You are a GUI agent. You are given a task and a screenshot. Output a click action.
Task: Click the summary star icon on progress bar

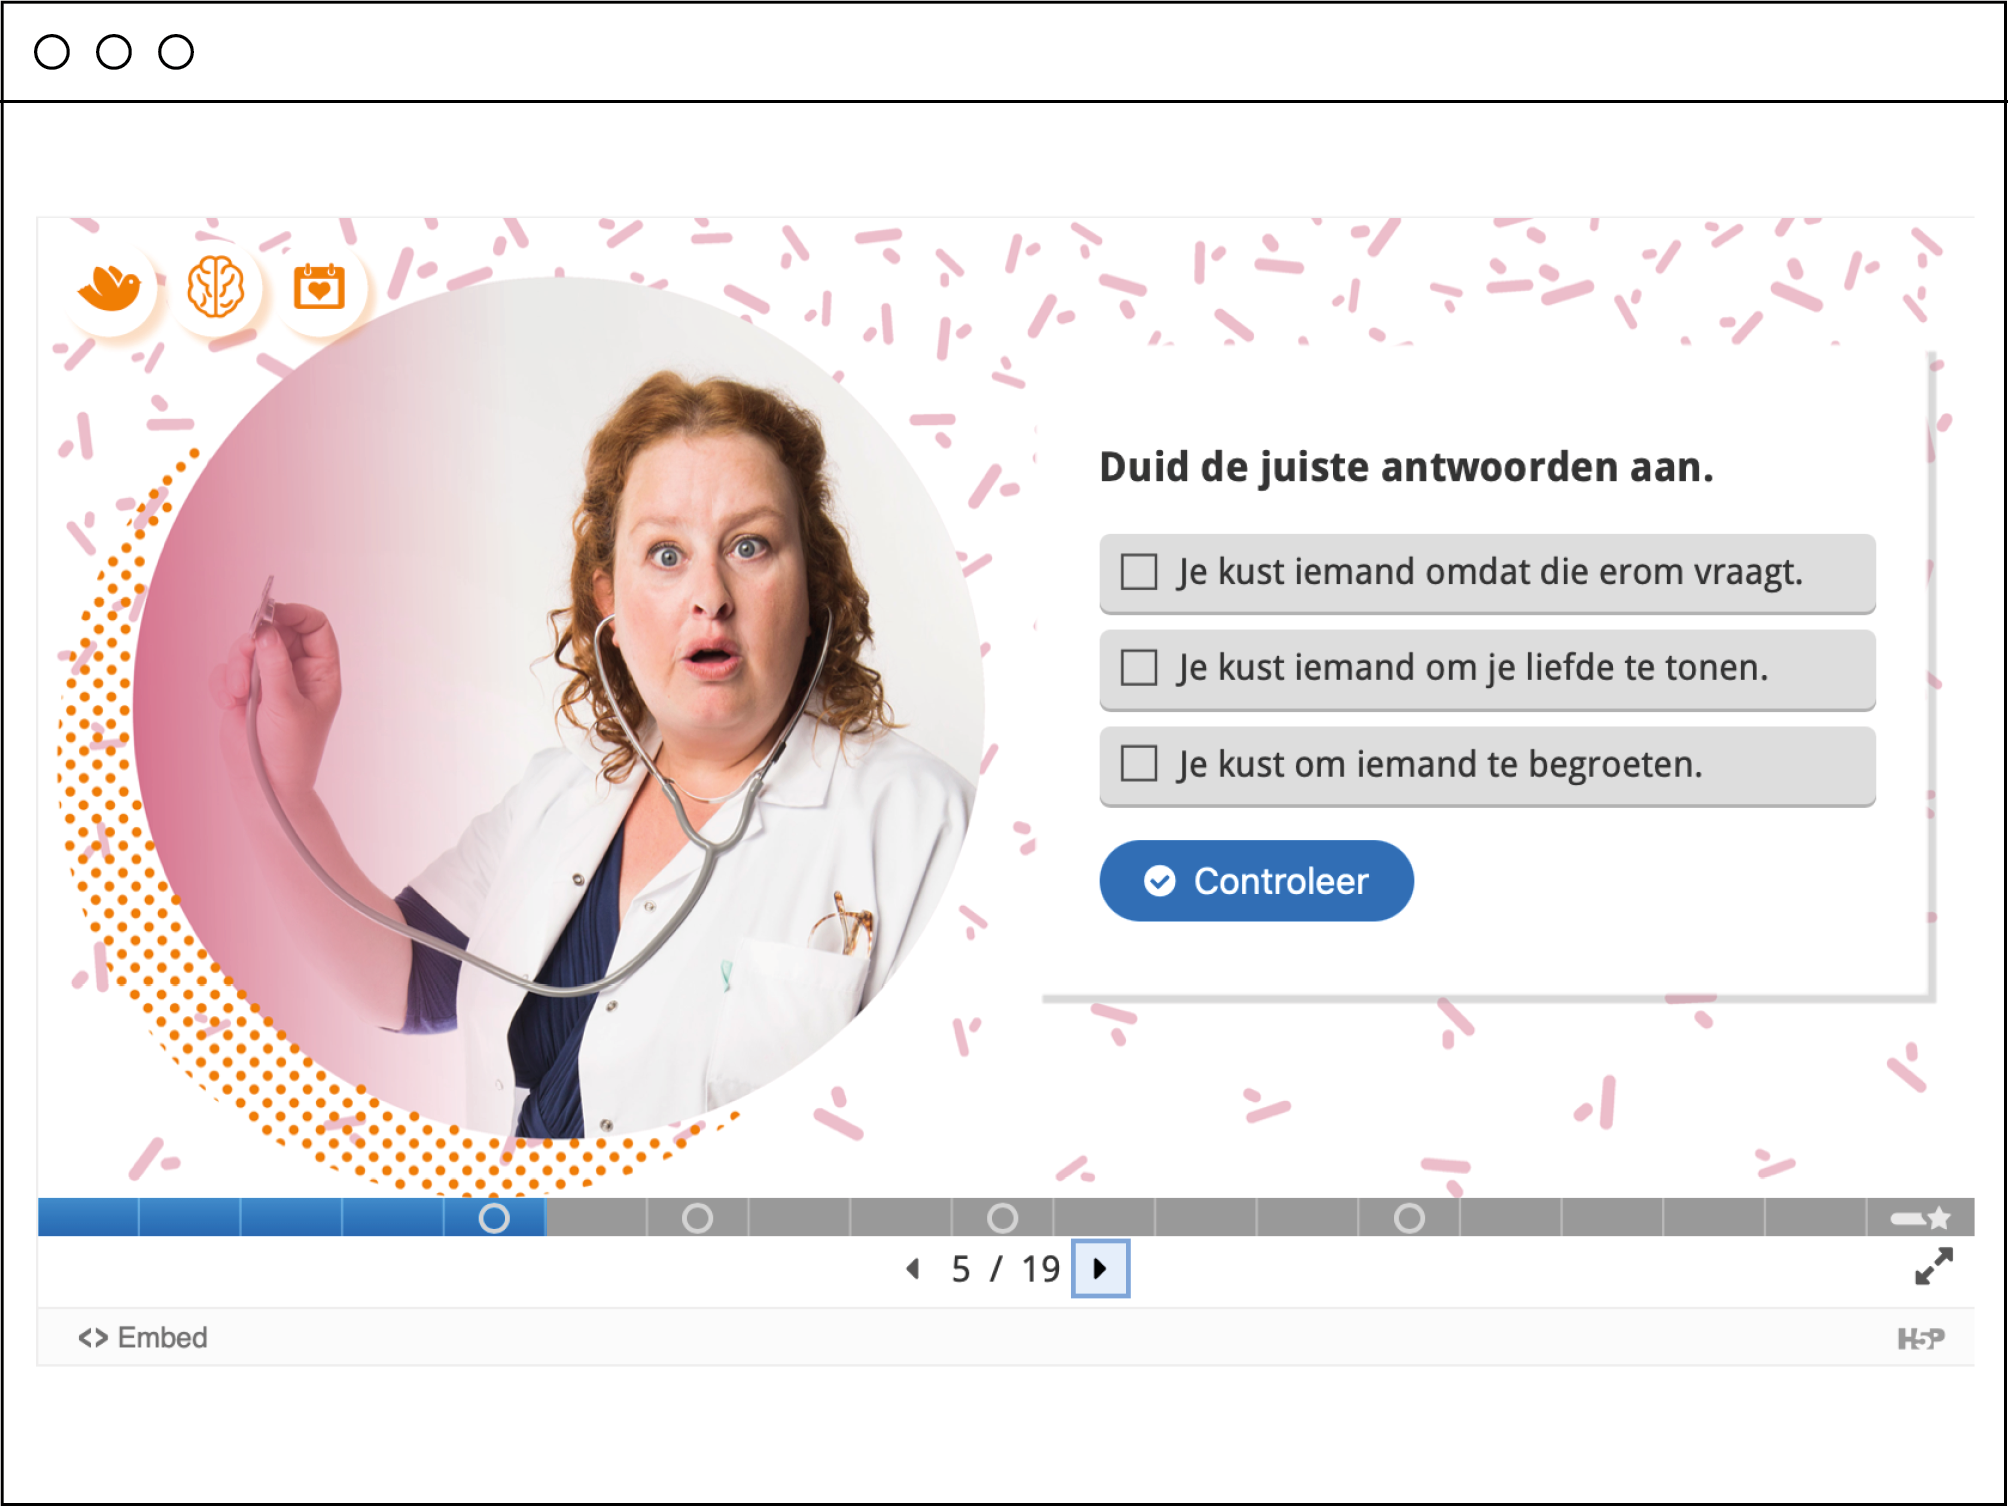pos(1921,1217)
